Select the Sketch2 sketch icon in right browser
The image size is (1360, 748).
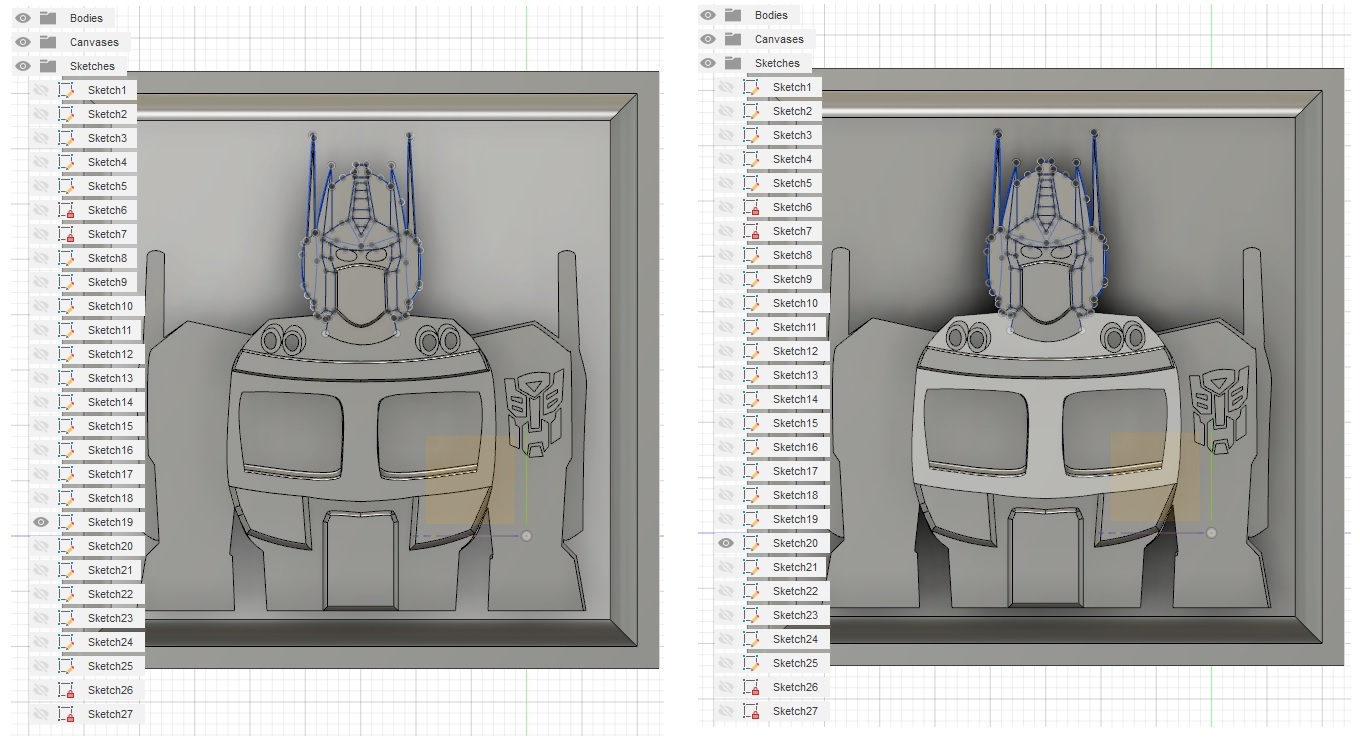(752, 111)
